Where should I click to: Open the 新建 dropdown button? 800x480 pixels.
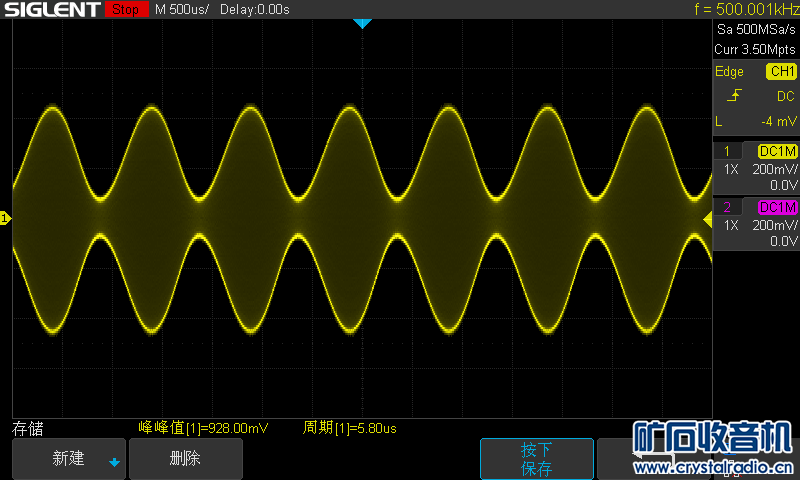[69, 459]
